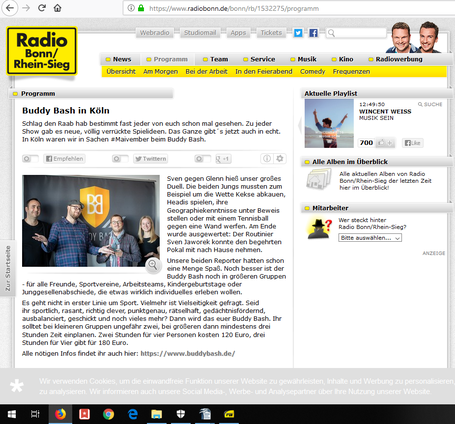
Task: Open the Radiowerbung menu
Action: (396, 59)
